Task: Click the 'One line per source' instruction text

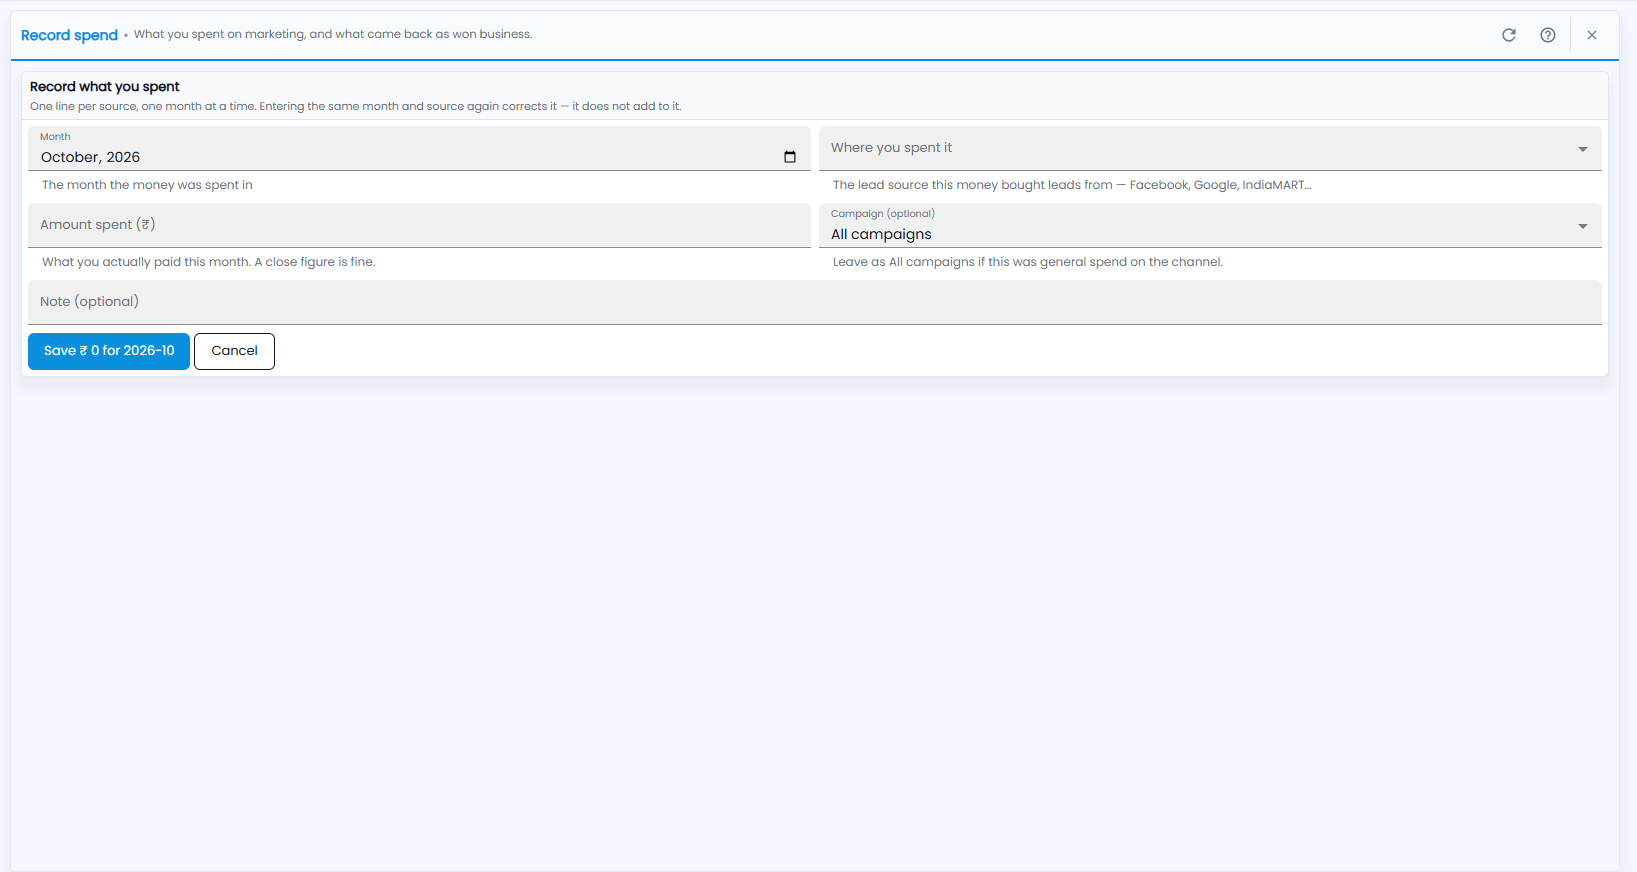Action: tap(356, 106)
